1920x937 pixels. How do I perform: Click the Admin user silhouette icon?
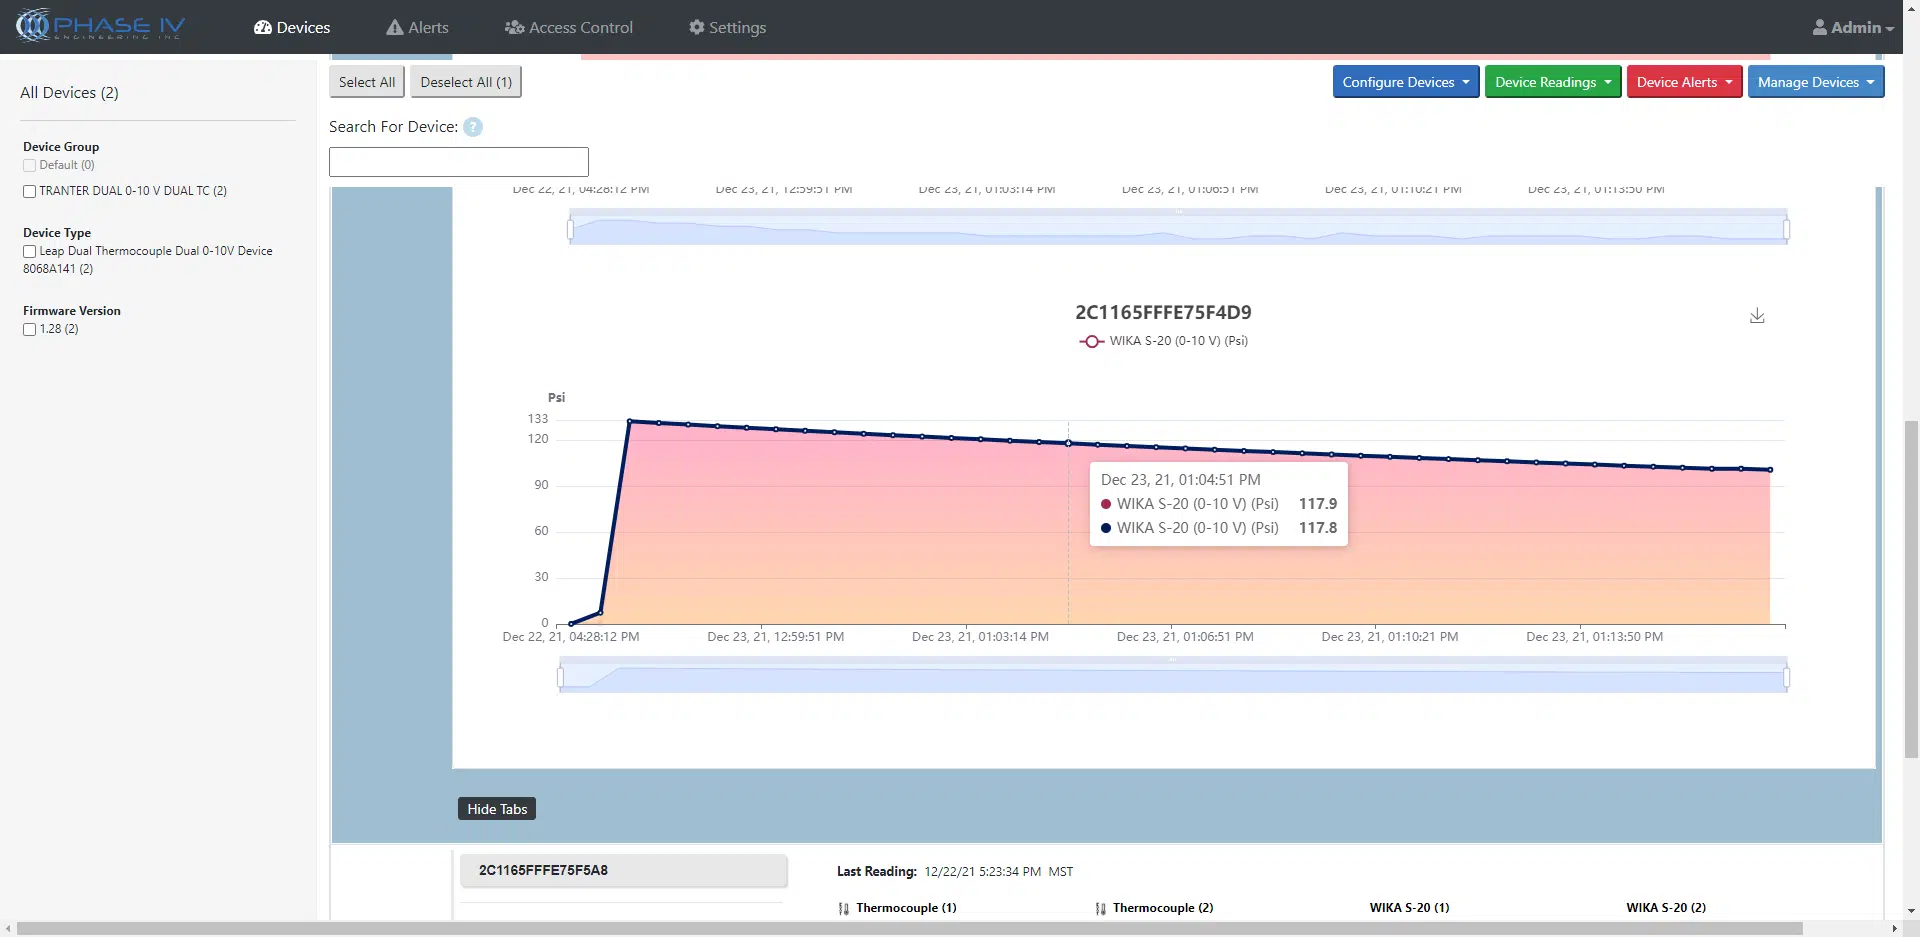1820,28
